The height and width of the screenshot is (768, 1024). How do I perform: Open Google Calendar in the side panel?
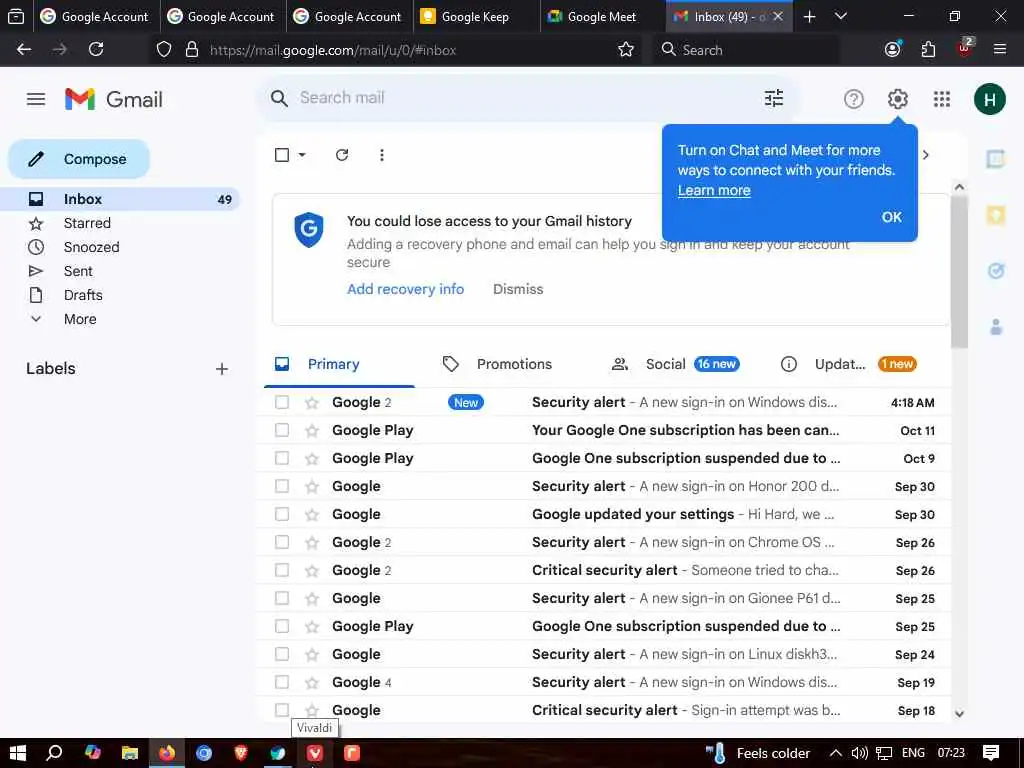pos(995,159)
